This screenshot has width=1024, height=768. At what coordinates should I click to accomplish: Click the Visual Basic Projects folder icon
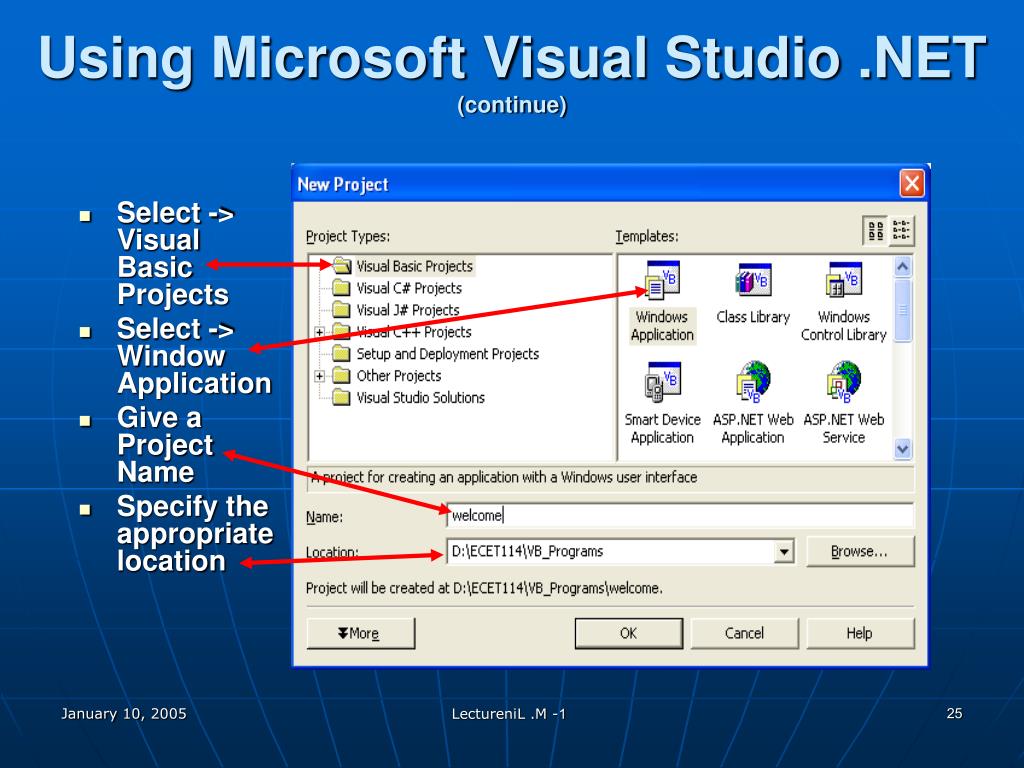342,266
